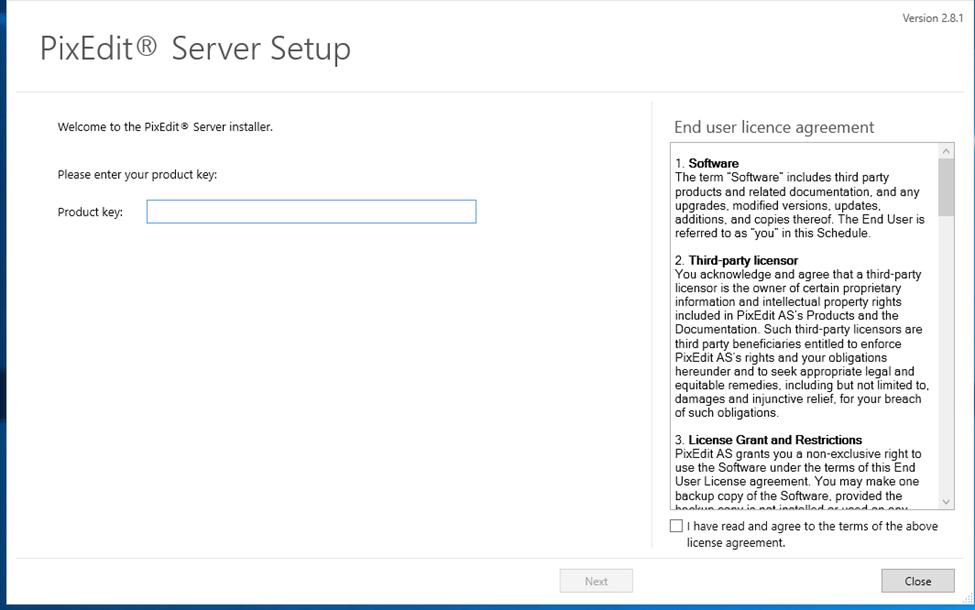Click the 'License Grant and Restrictions' heading
The height and width of the screenshot is (610, 975).
(x=775, y=440)
